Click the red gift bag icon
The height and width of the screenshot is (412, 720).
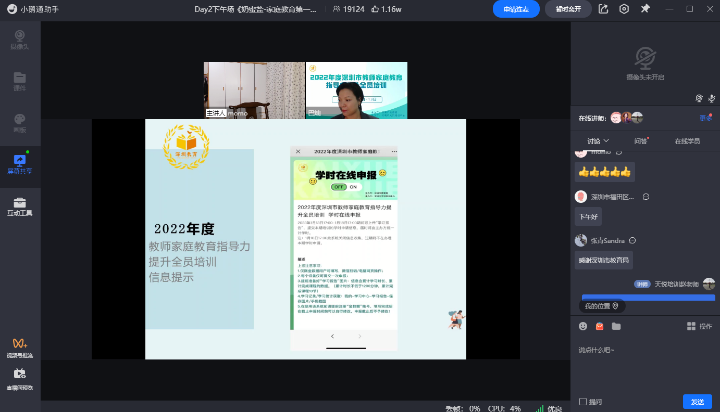tap(599, 326)
